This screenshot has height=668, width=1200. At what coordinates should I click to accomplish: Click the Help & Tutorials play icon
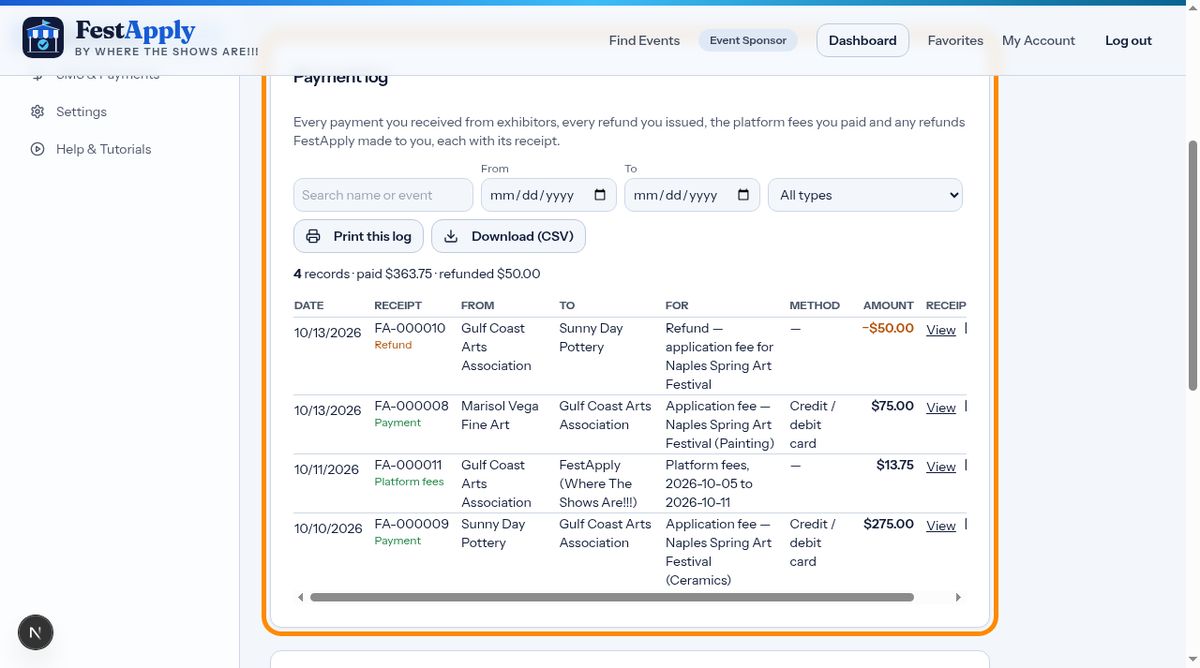(38, 149)
